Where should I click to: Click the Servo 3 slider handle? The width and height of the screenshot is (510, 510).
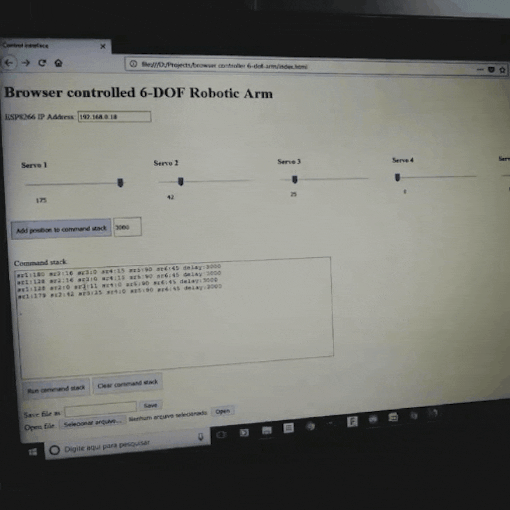point(294,180)
